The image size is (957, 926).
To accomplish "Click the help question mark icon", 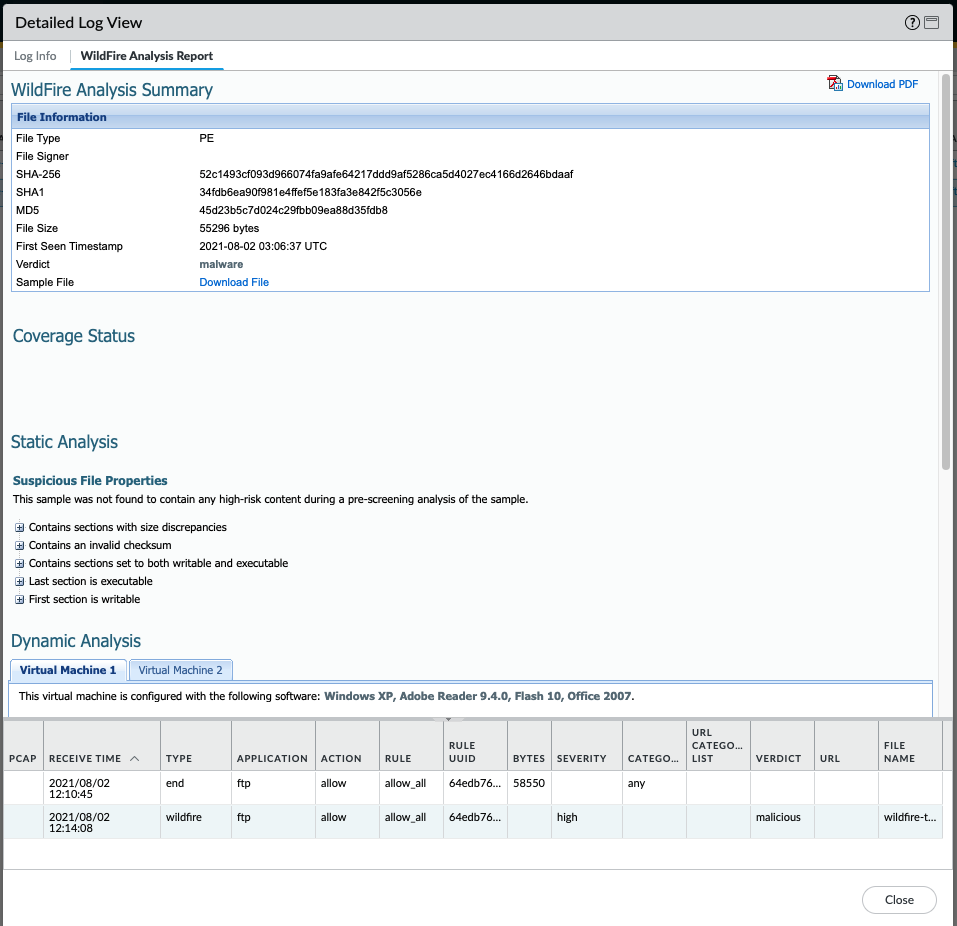I will click(x=912, y=23).
